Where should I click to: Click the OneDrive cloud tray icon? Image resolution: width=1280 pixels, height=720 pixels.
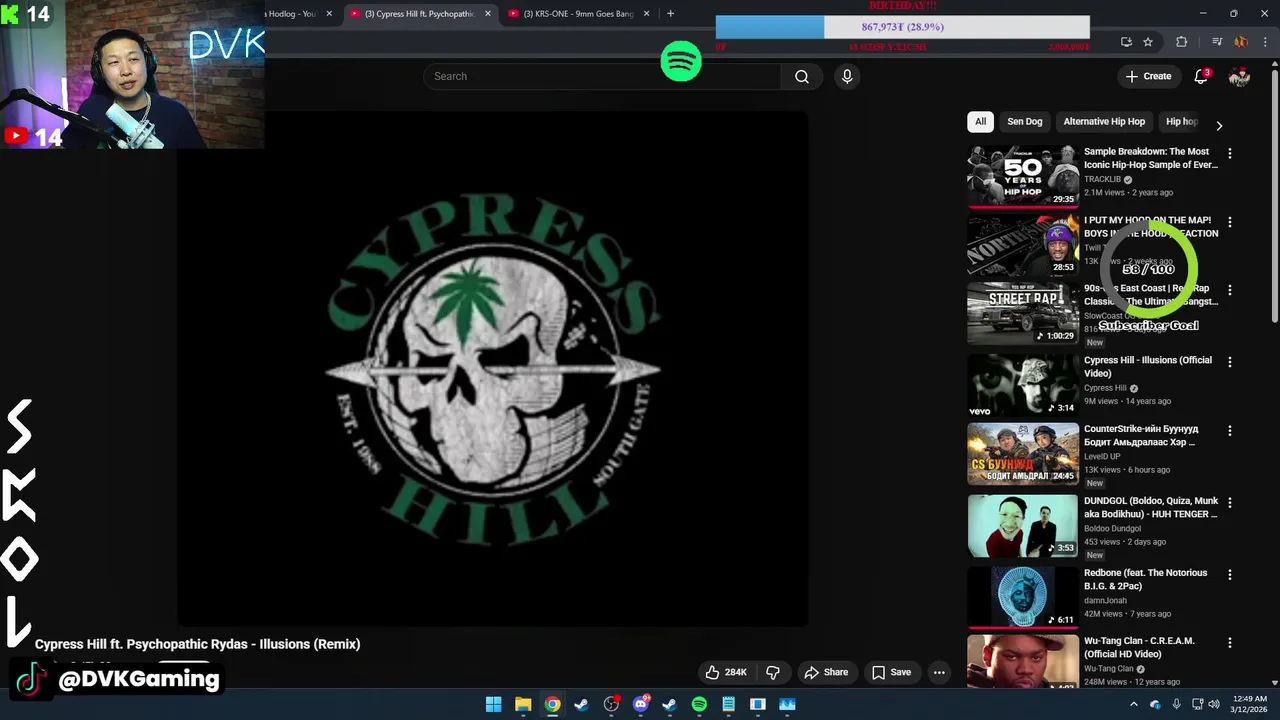coord(1155,704)
